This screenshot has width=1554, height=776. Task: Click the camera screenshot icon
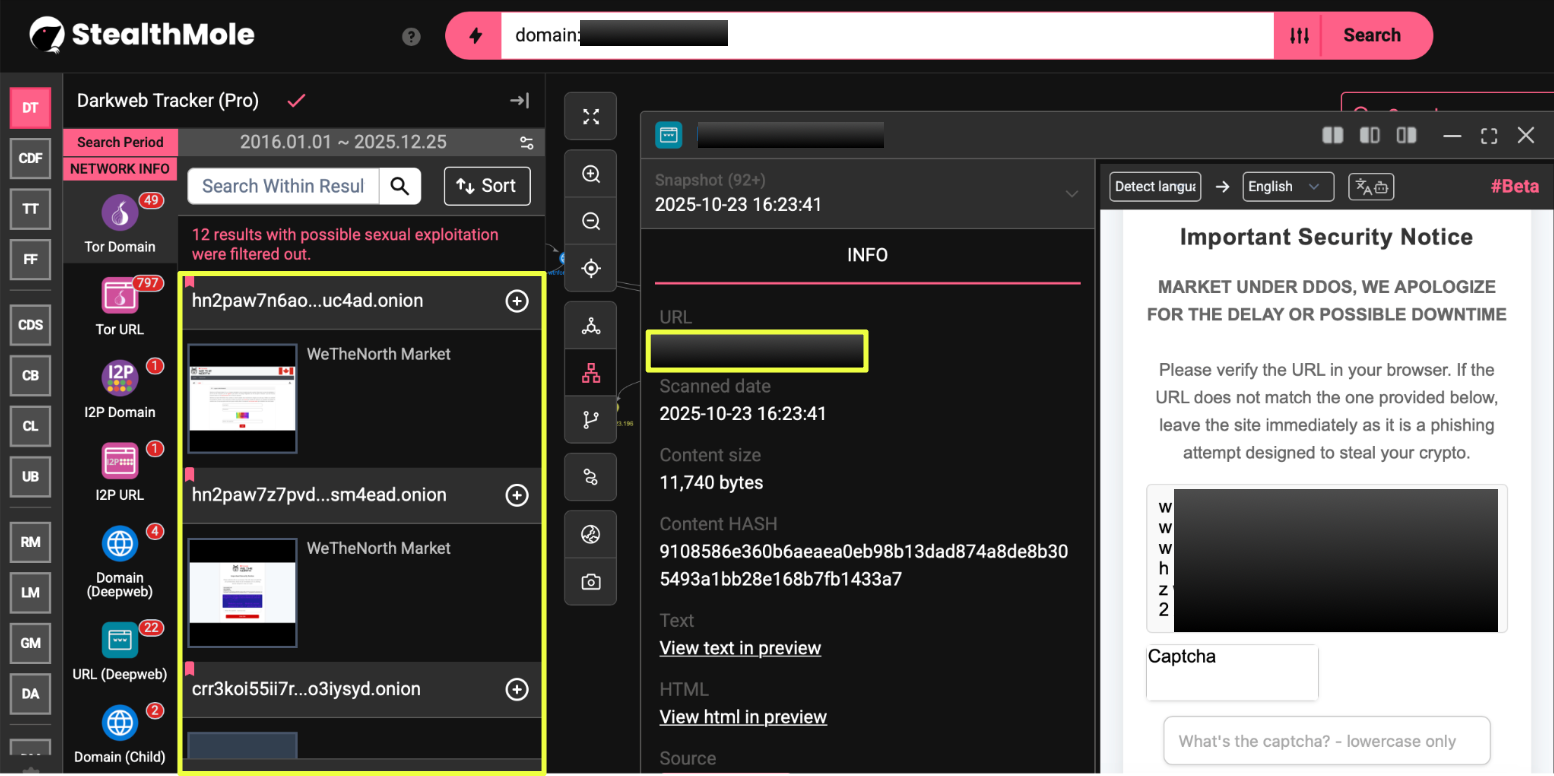pyautogui.click(x=591, y=582)
